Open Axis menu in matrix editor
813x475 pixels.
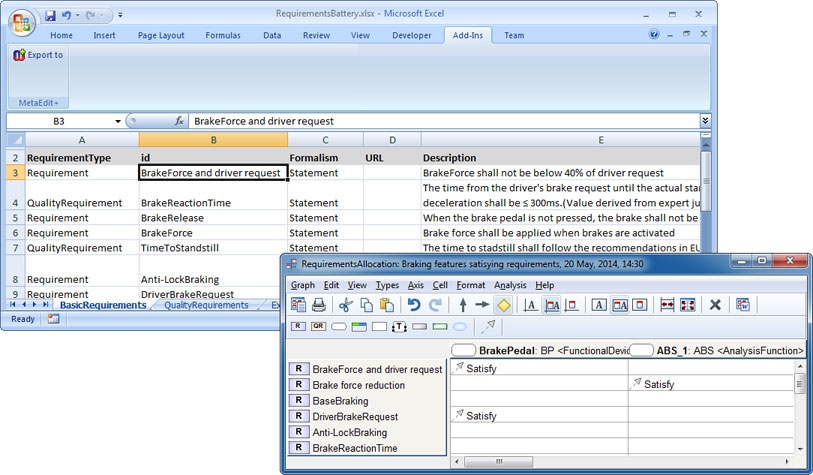click(x=415, y=285)
